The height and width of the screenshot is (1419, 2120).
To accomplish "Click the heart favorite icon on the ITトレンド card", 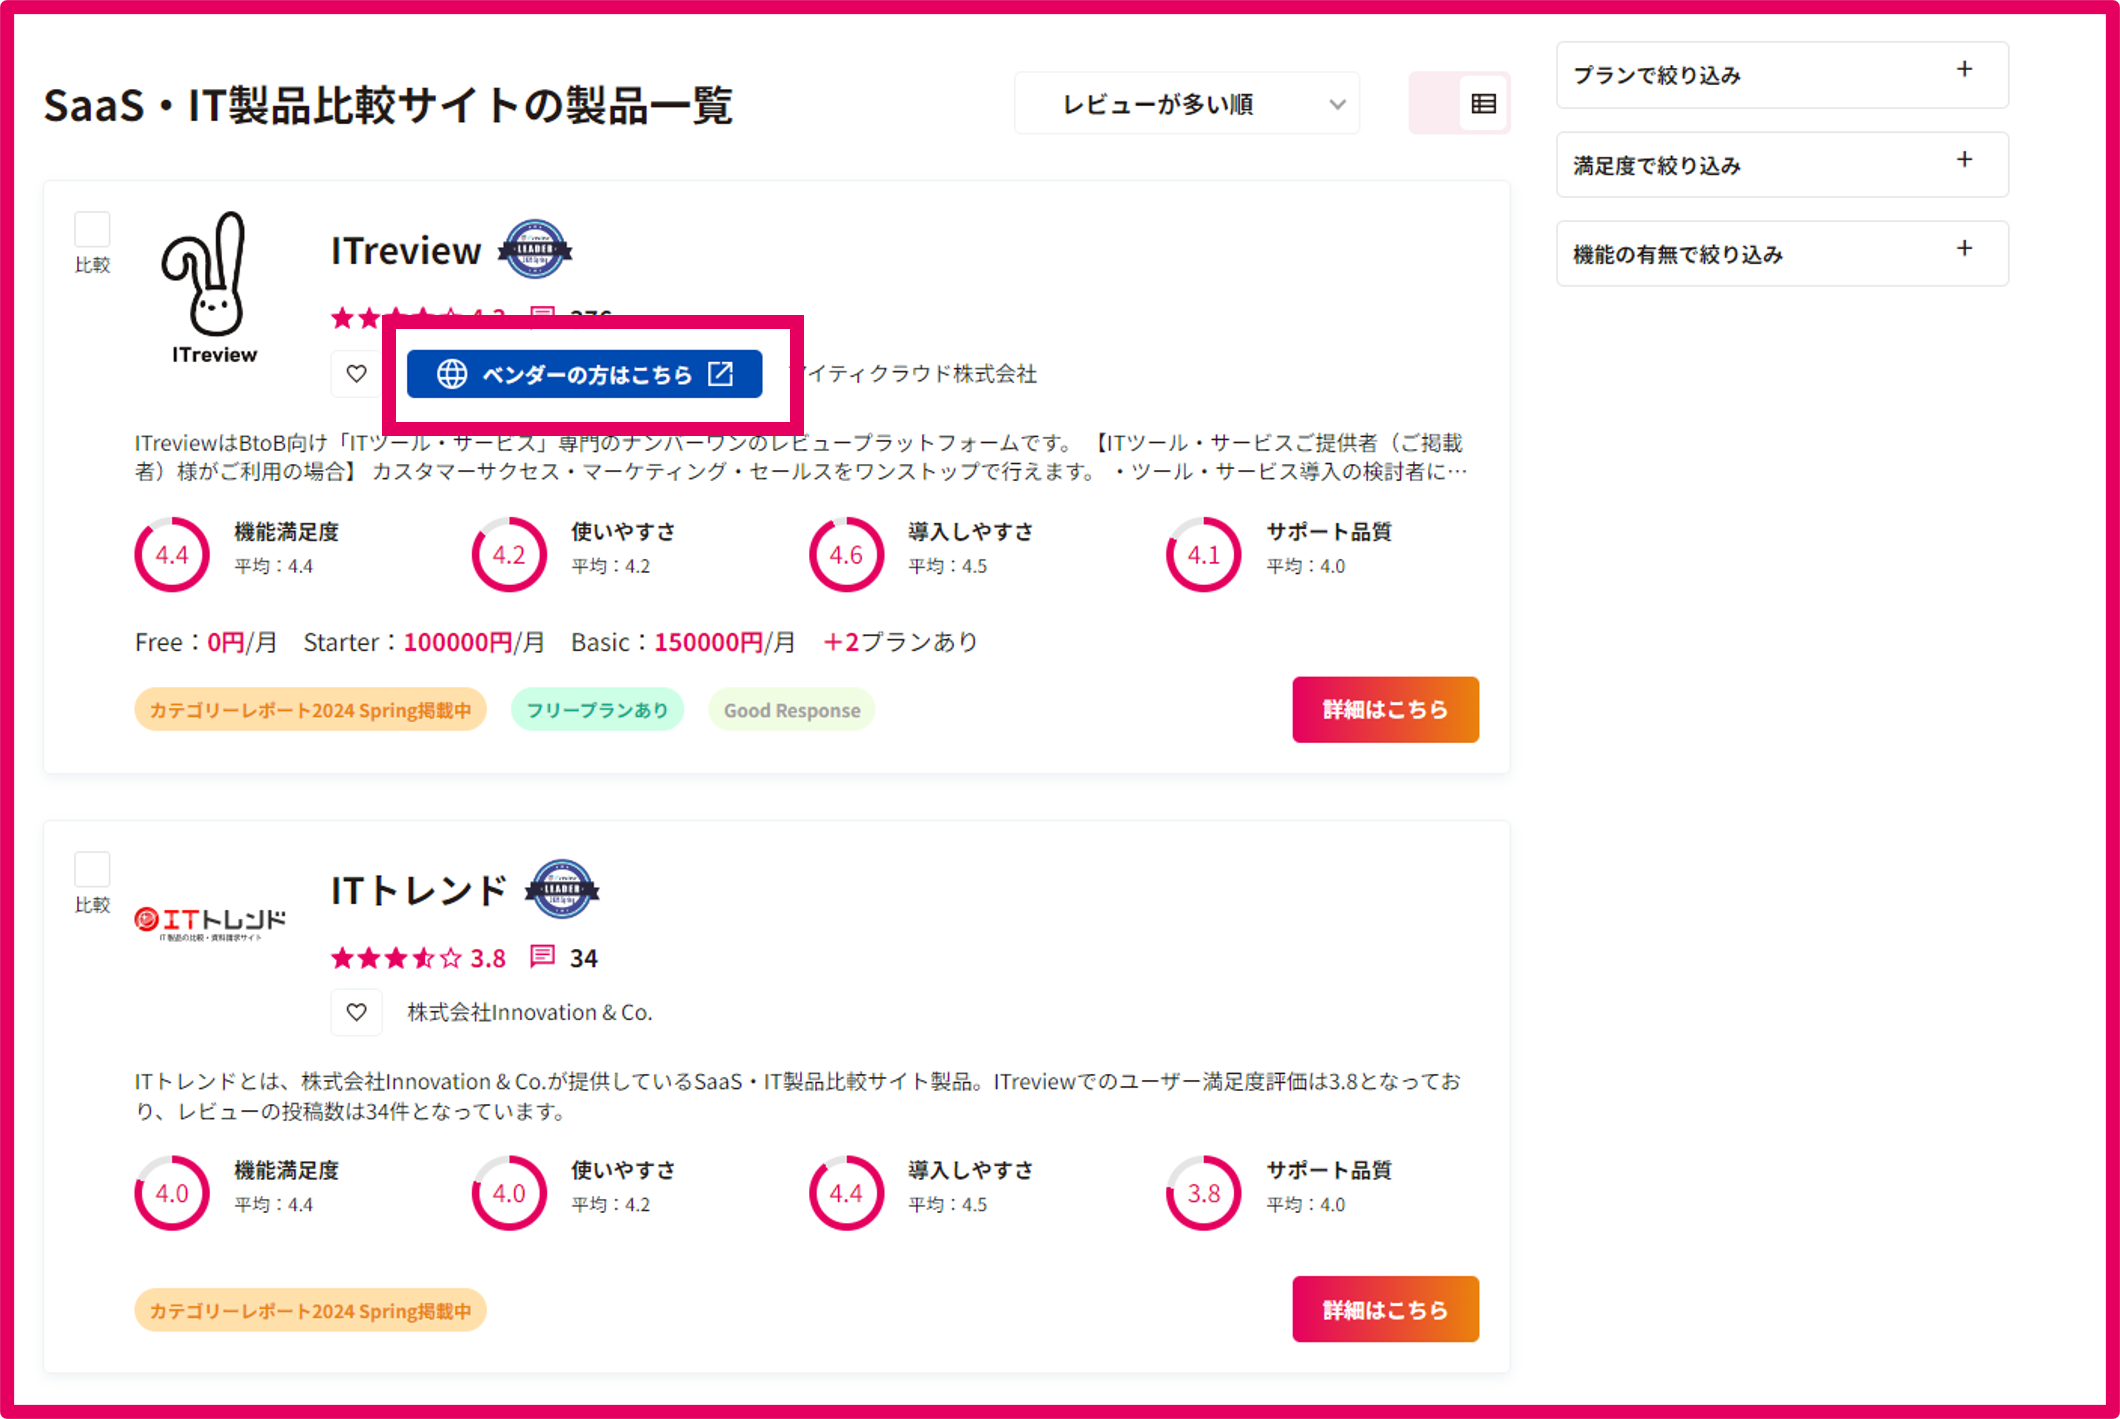I will tap(356, 1012).
